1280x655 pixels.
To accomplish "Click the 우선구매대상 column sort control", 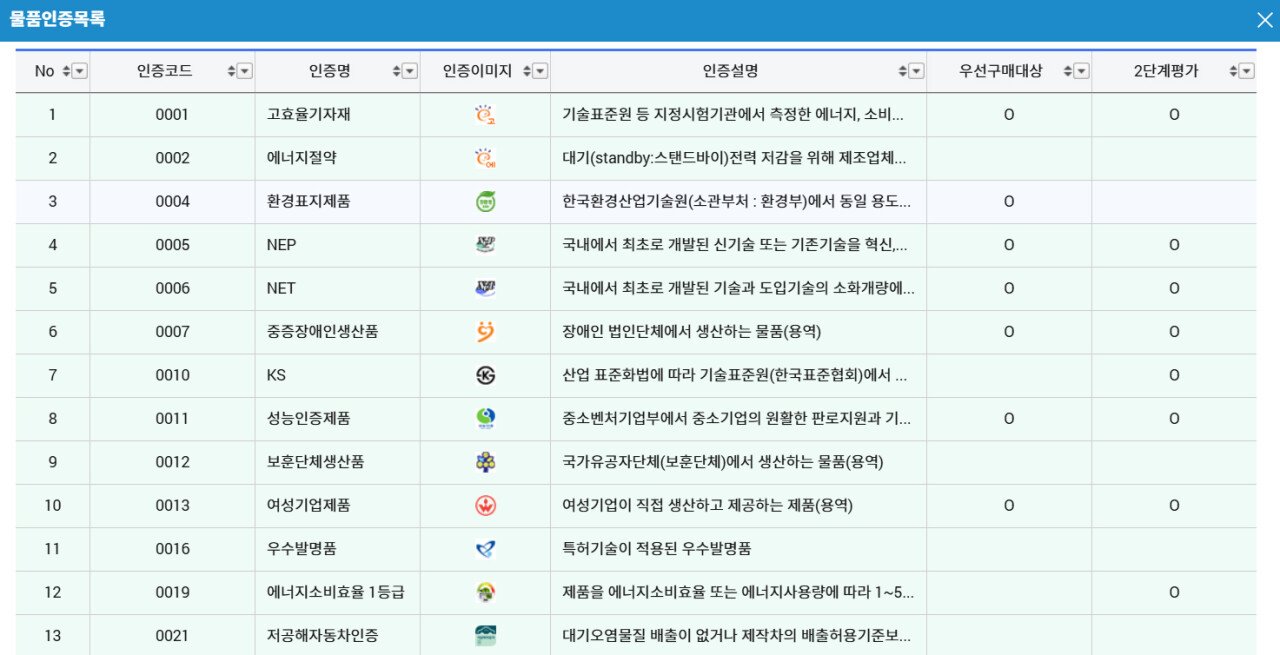I will point(1068,71).
